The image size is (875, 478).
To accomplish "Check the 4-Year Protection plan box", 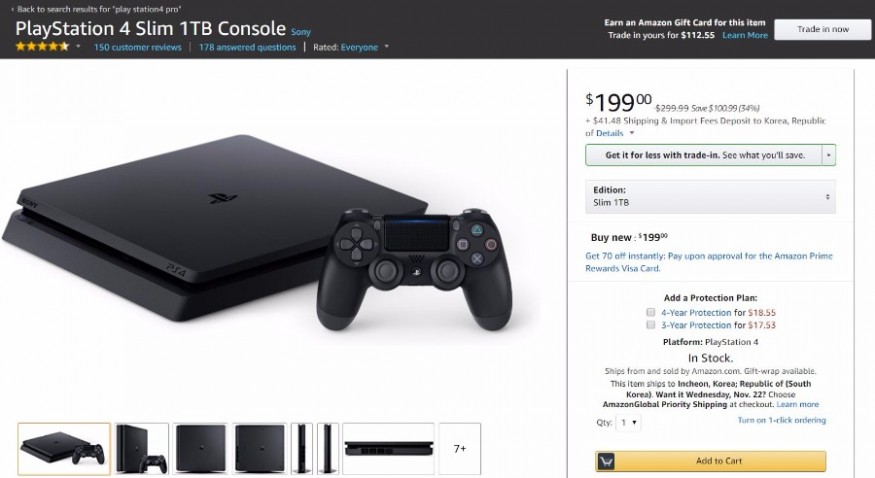I will tap(651, 312).
